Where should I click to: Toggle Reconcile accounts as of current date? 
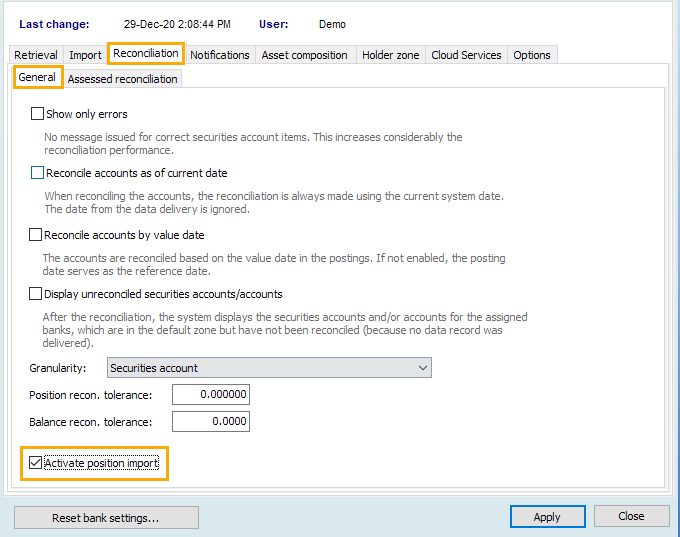click(38, 173)
